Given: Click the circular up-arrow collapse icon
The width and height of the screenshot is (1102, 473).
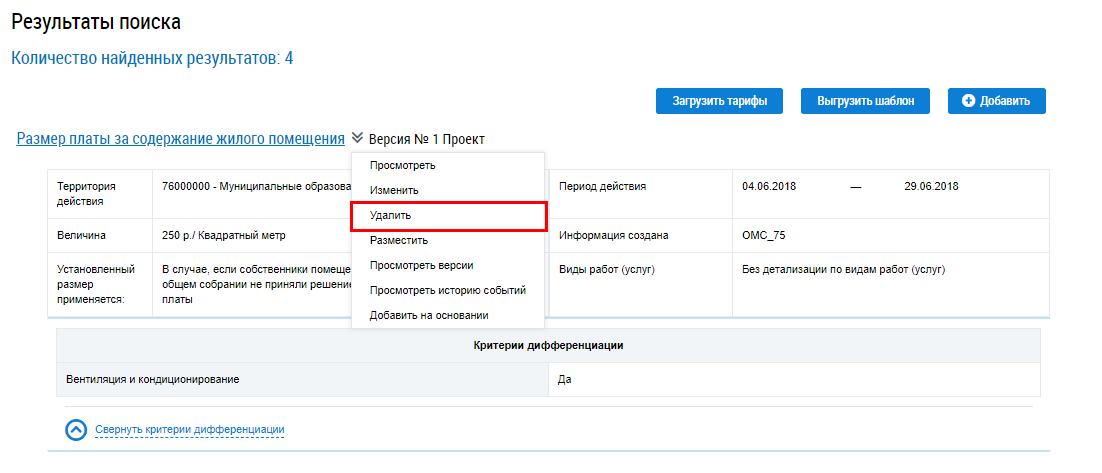Looking at the screenshot, I should [x=76, y=430].
